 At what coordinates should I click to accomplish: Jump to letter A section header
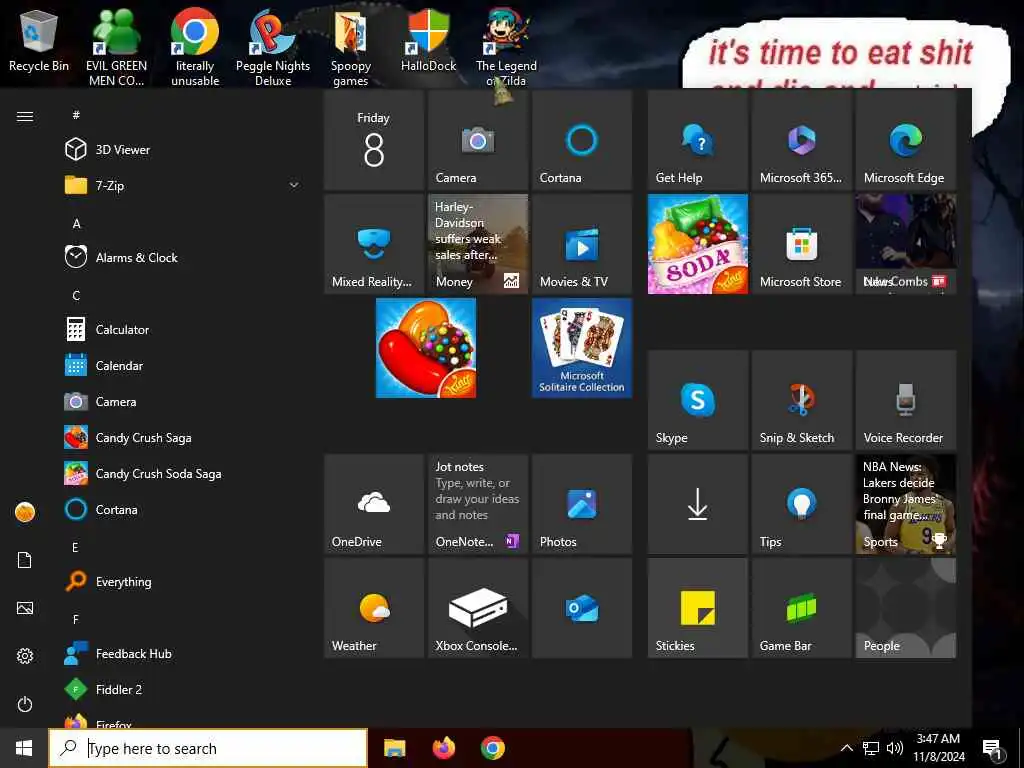coord(76,223)
